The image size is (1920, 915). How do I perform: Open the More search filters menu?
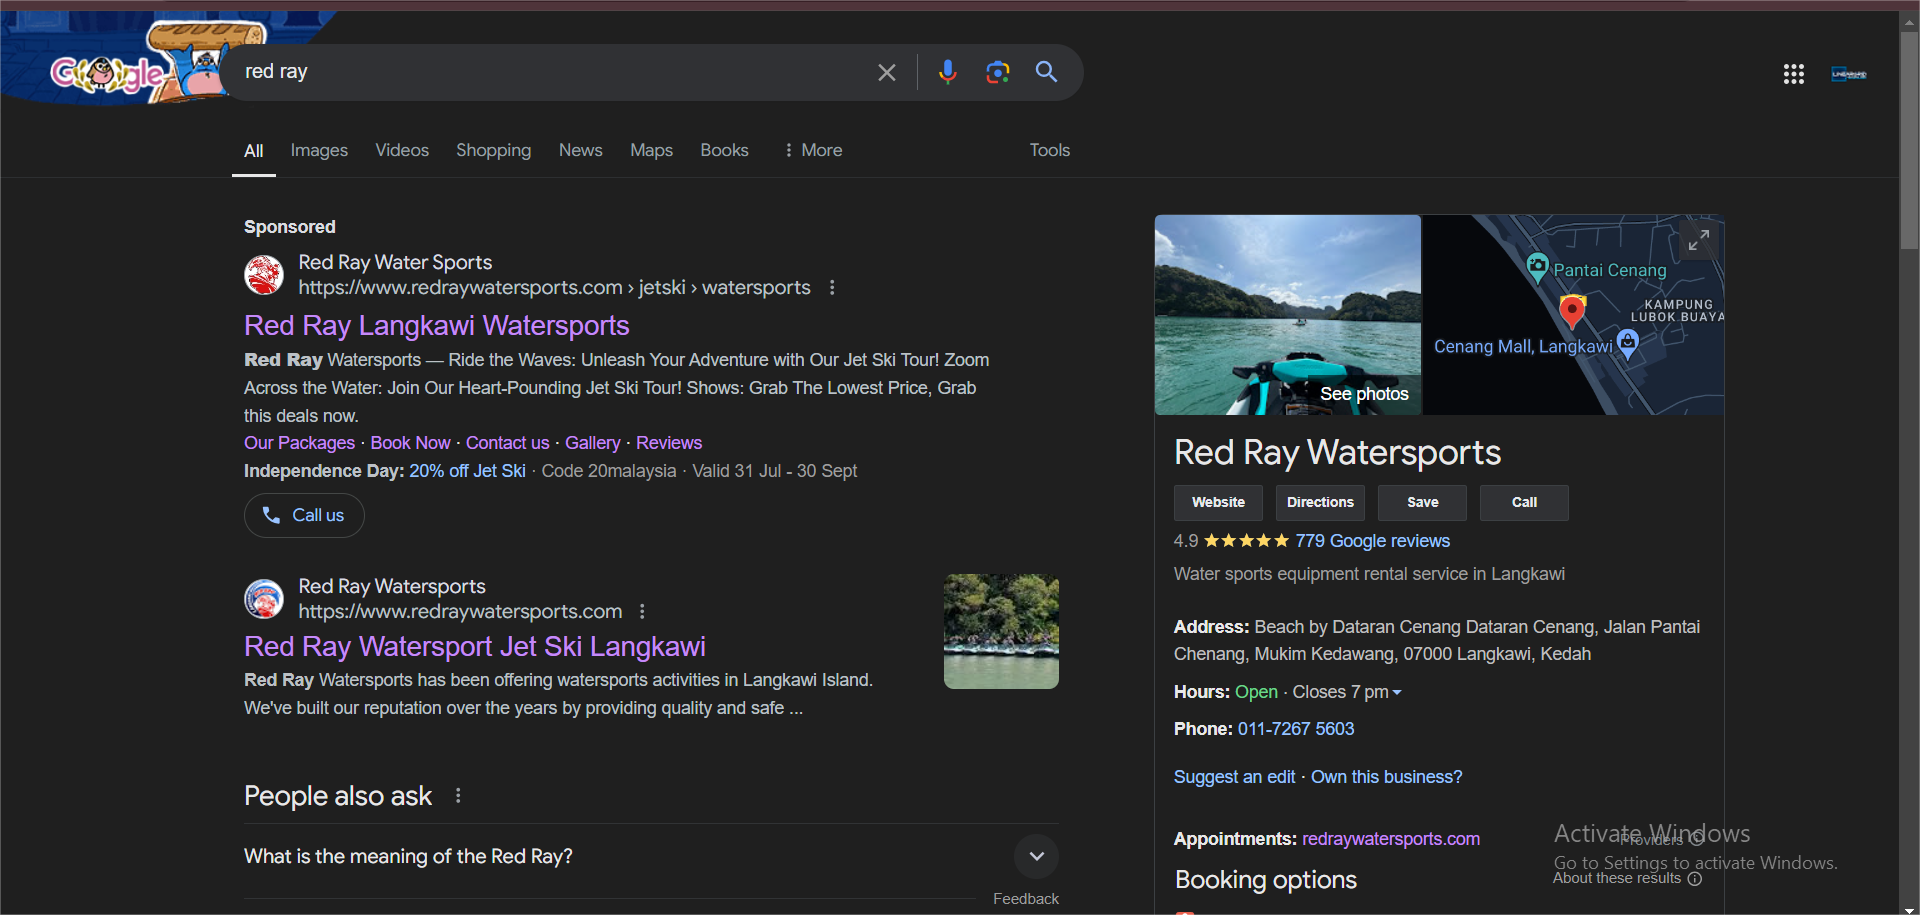tap(813, 150)
